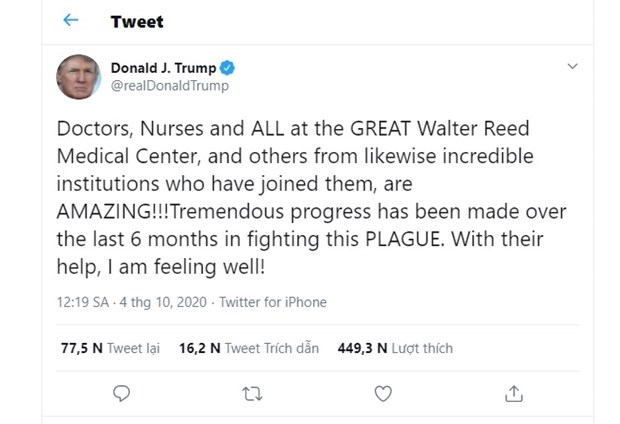Click the word AMAZING!!! in the tweet
The width and height of the screenshot is (620, 424).
(98, 211)
